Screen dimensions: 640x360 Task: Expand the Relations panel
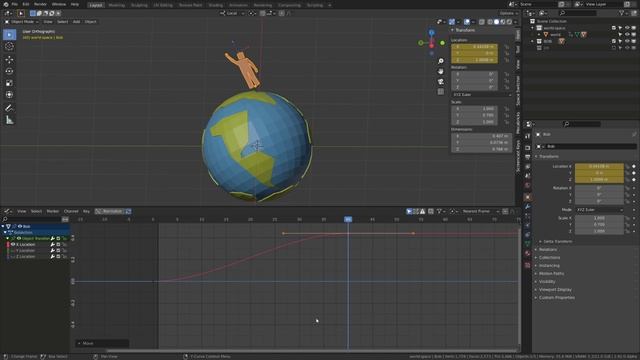547,249
